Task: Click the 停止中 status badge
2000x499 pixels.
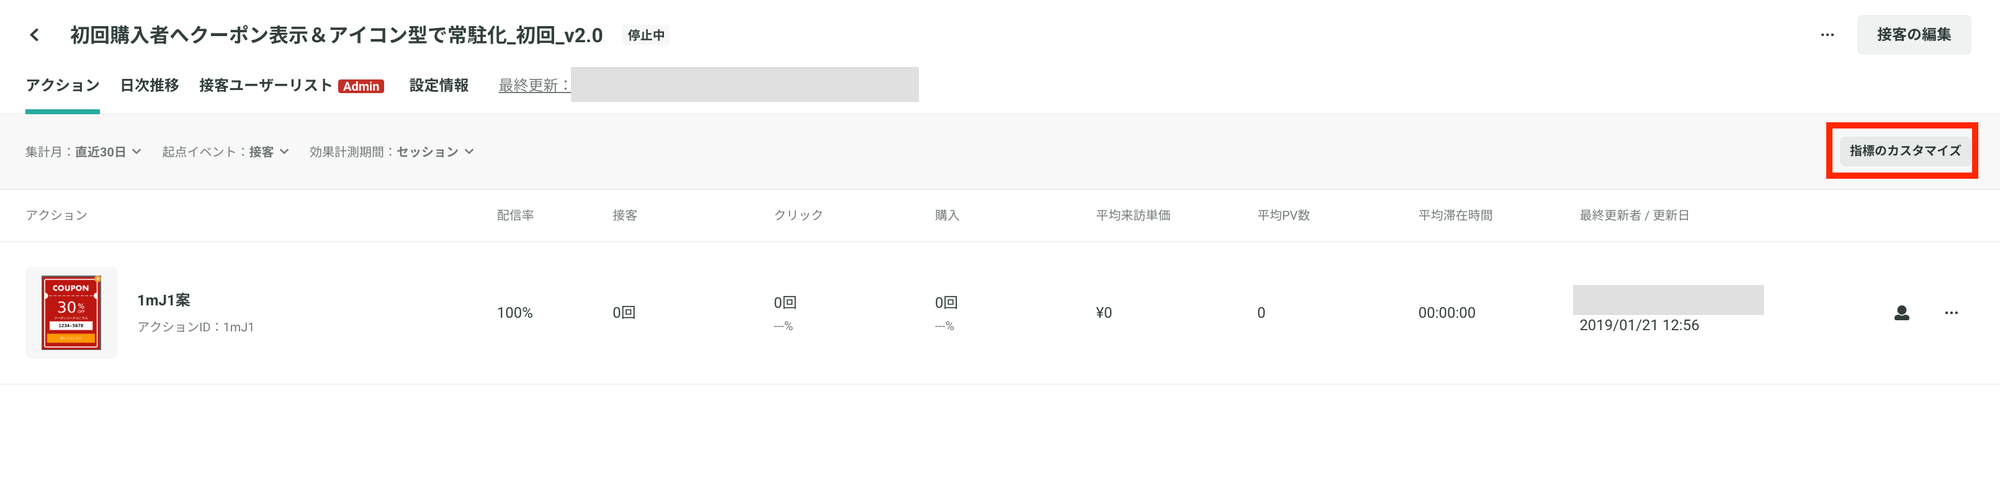Action: (x=646, y=35)
